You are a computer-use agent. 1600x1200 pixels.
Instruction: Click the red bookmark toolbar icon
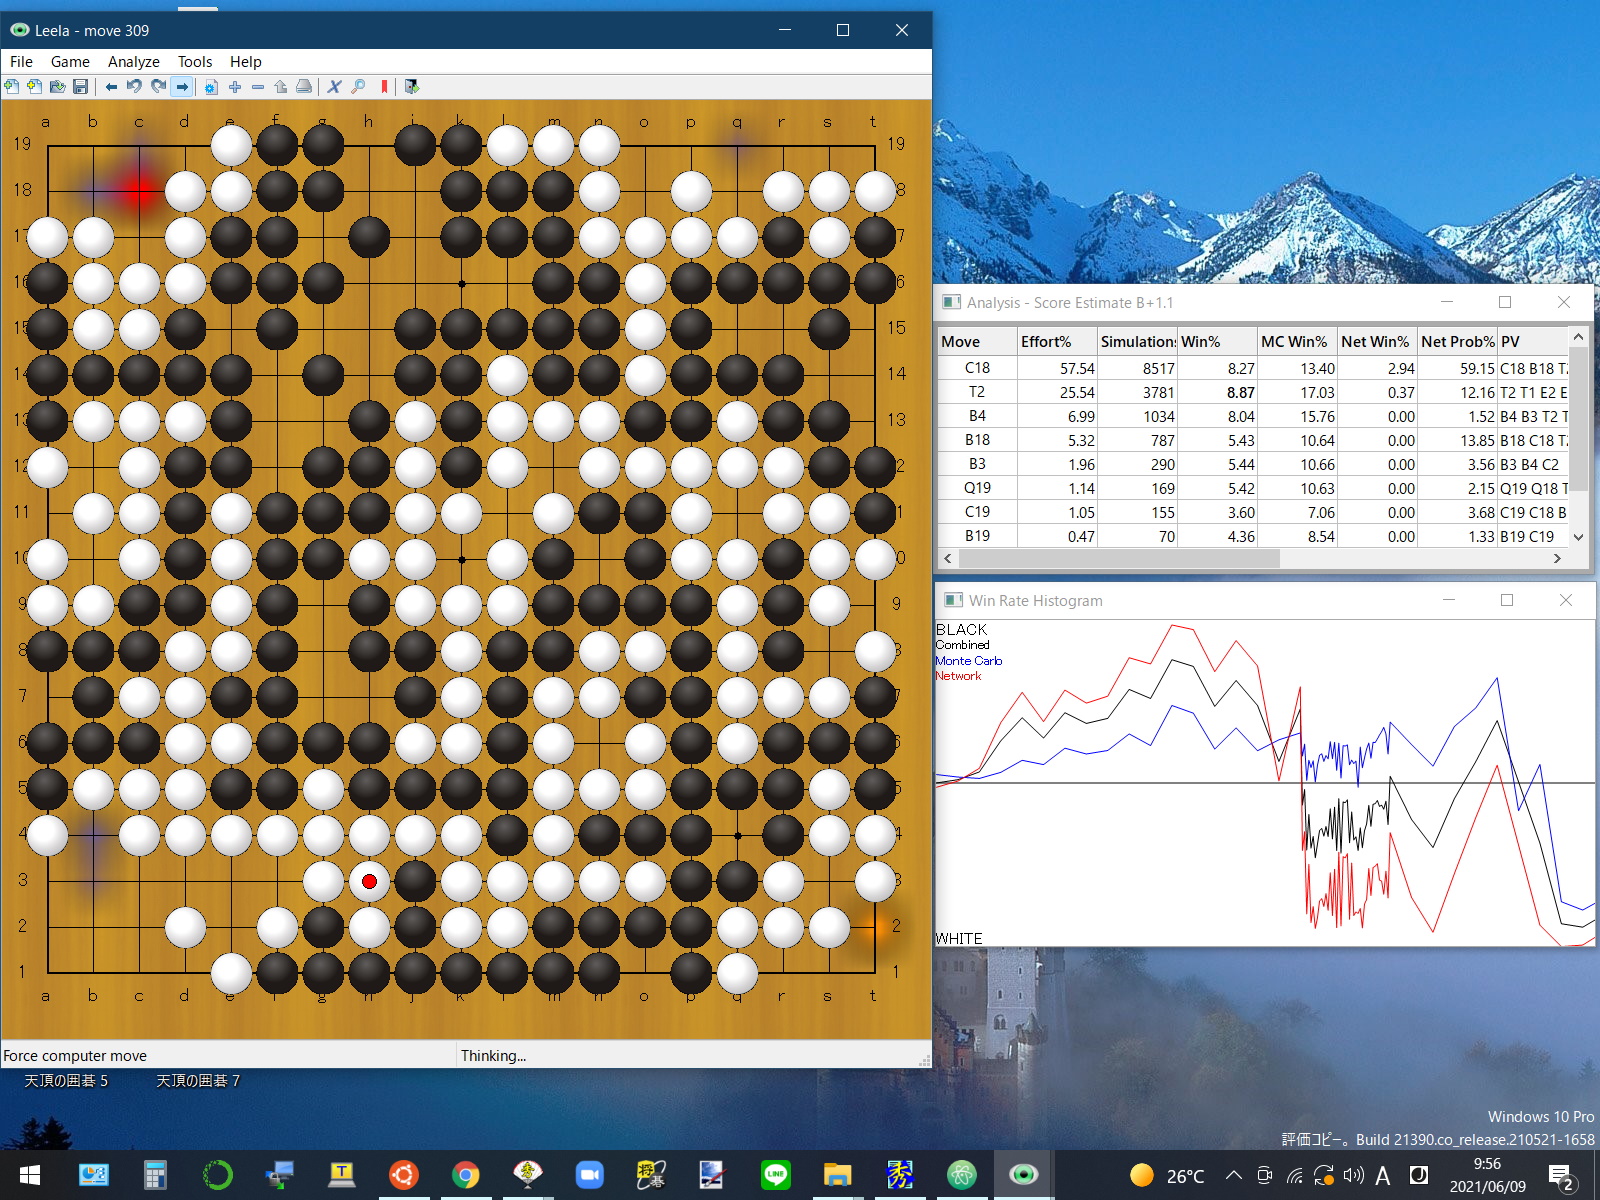click(x=384, y=87)
